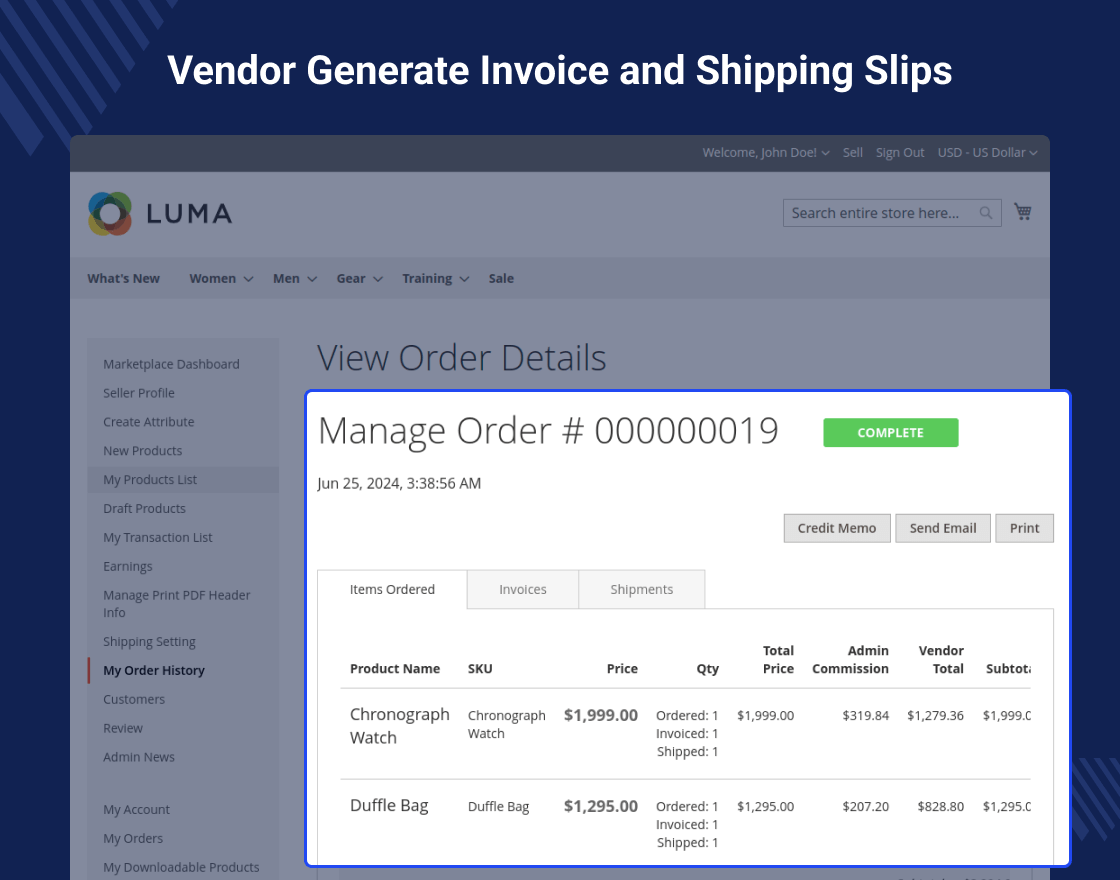Click the Print button
The height and width of the screenshot is (880, 1120).
(x=1024, y=528)
